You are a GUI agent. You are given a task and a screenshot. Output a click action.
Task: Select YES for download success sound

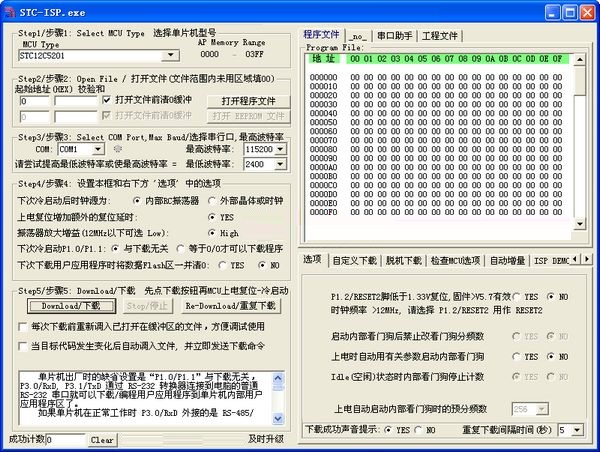click(x=388, y=430)
